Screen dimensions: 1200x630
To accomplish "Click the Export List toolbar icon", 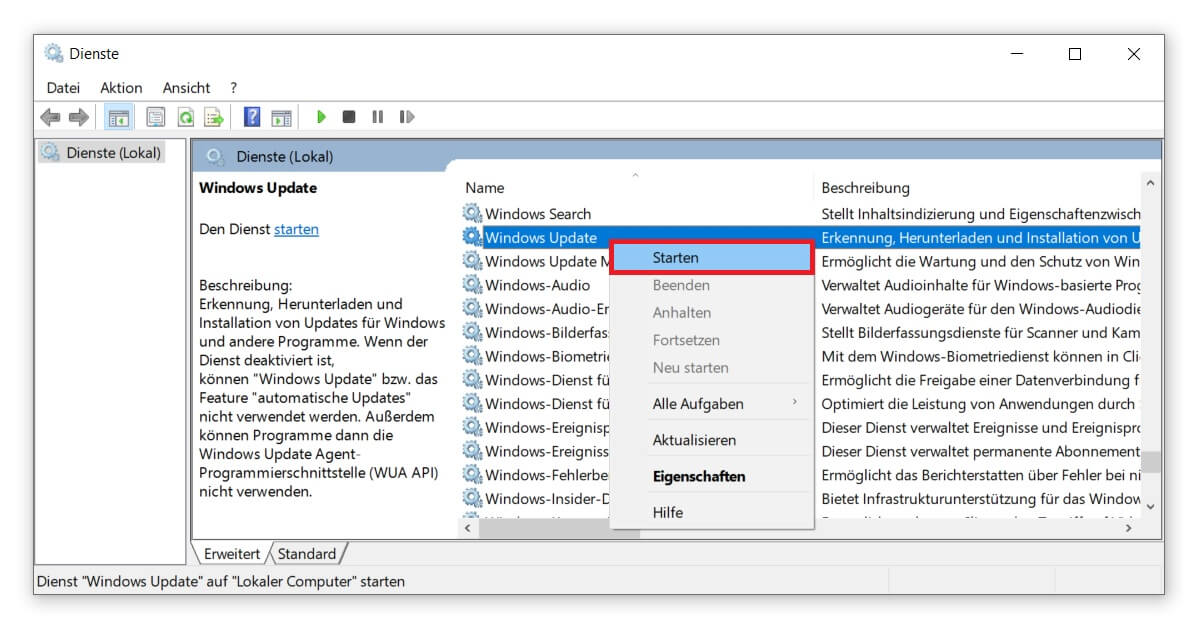I will pos(214,117).
